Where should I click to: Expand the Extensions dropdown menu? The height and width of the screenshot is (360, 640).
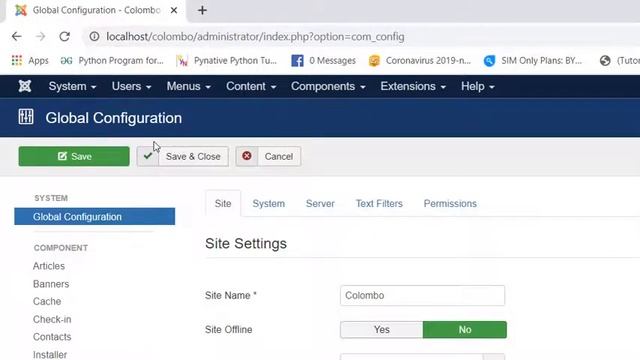coord(413,86)
